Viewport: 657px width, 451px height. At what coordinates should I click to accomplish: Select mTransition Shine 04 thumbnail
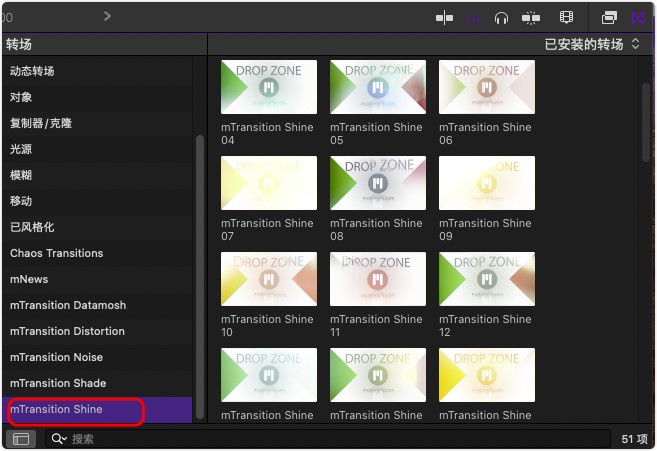pos(269,87)
